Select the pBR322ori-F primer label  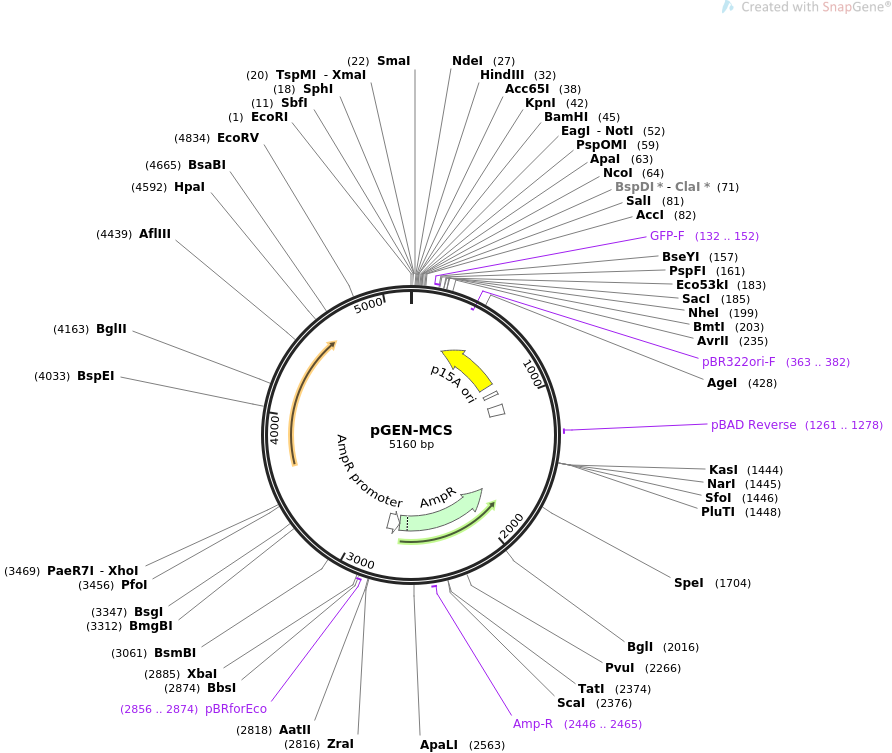738,362
